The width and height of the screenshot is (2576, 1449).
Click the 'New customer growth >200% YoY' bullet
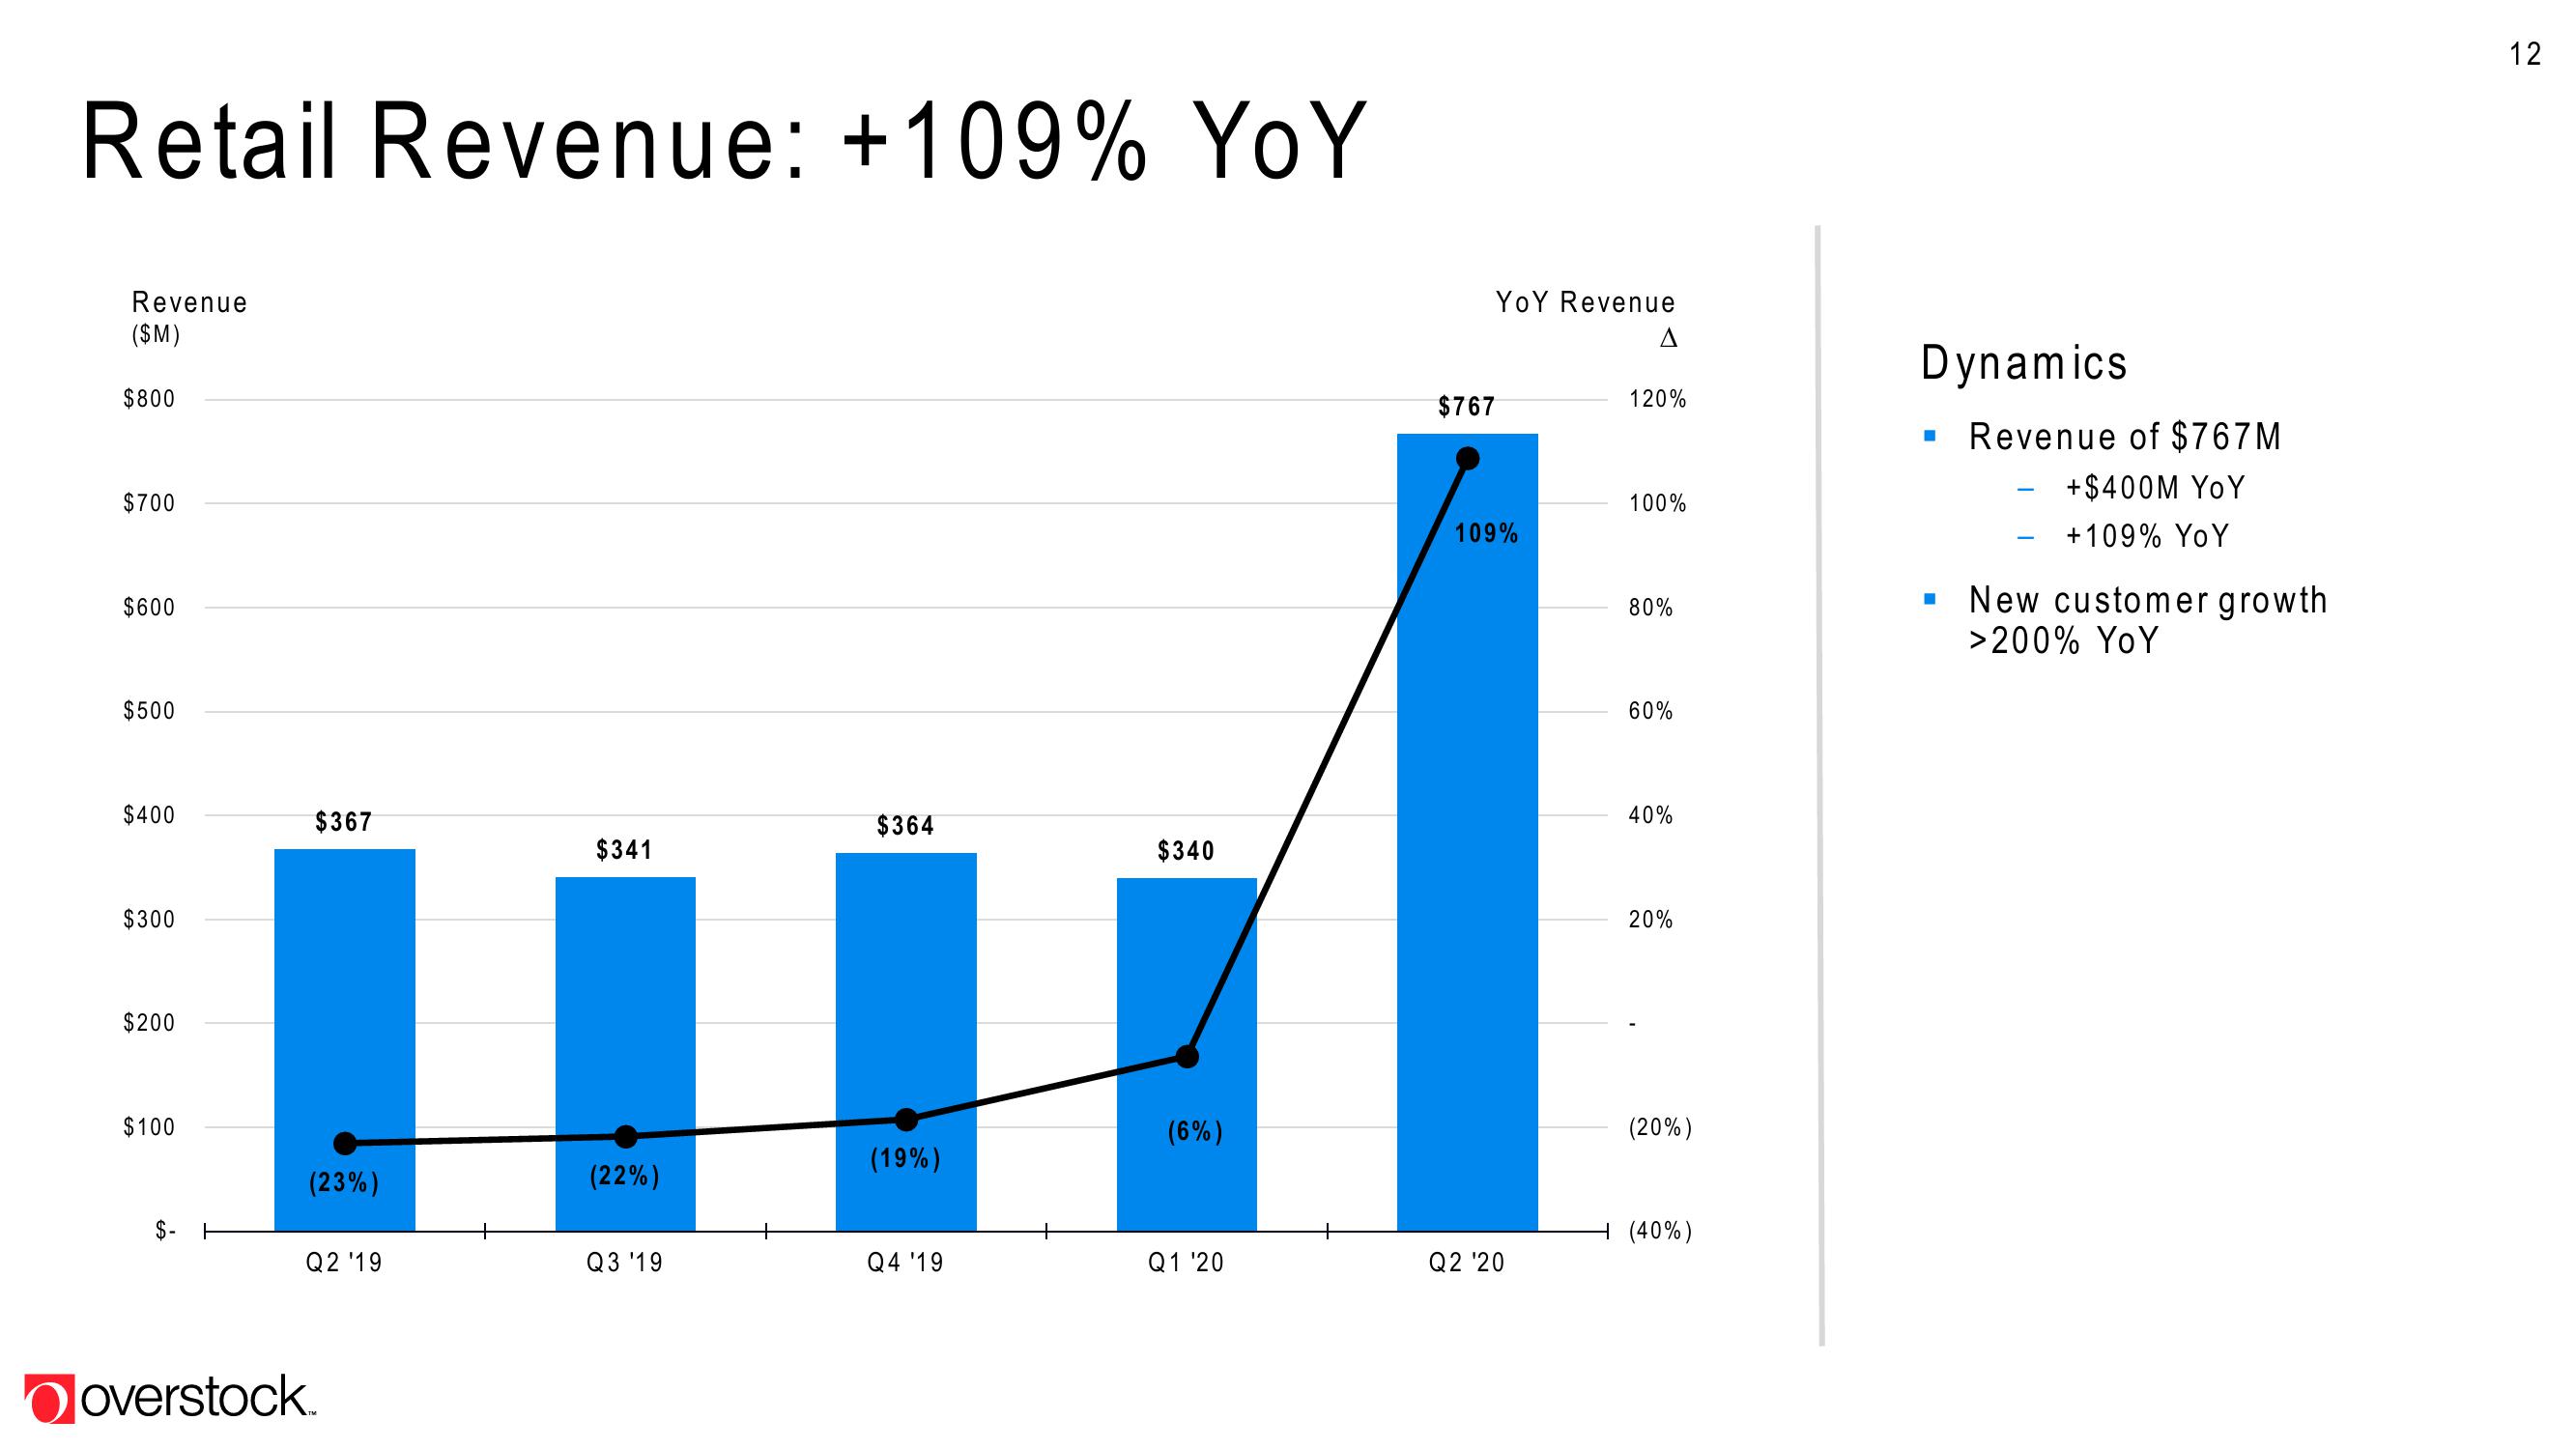(2148, 620)
